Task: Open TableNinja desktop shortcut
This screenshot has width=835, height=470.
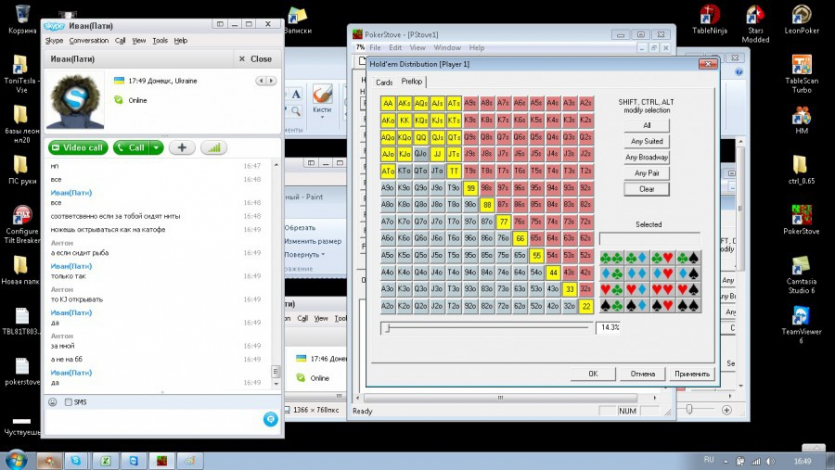Action: tap(710, 19)
